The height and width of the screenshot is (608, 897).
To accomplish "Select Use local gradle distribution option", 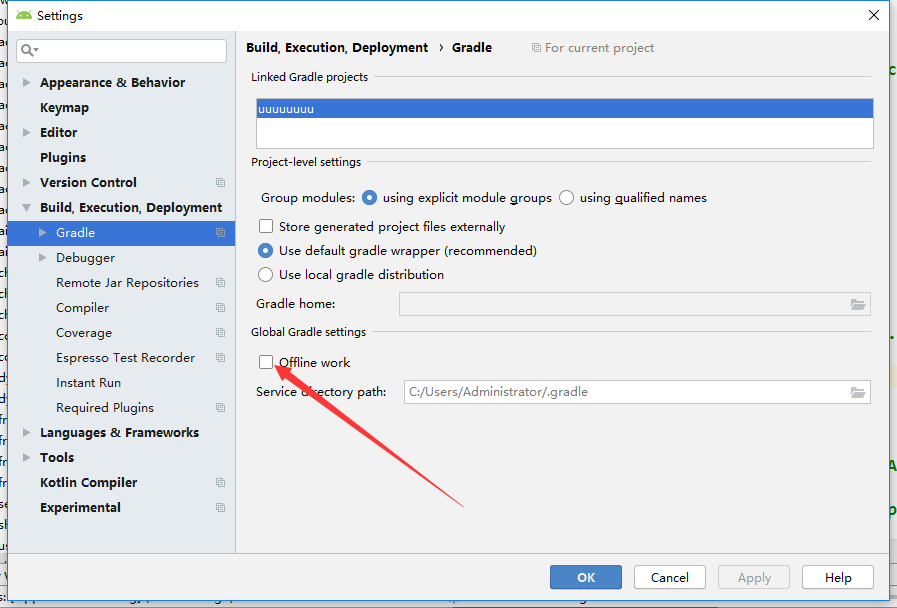I will pyautogui.click(x=265, y=275).
